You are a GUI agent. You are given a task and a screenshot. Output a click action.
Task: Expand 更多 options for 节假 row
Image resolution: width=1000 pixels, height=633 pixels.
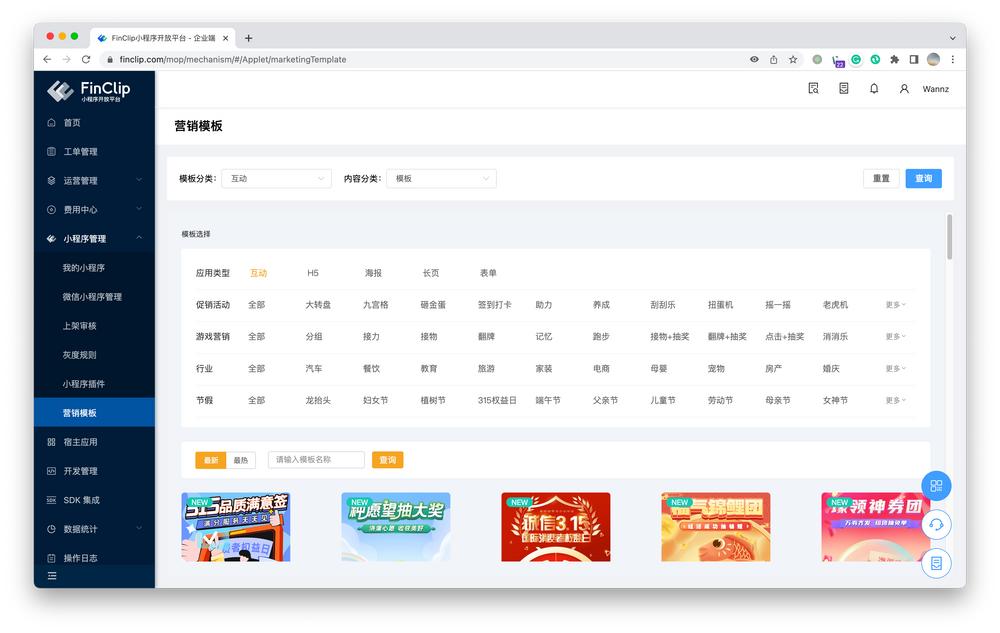coord(893,399)
